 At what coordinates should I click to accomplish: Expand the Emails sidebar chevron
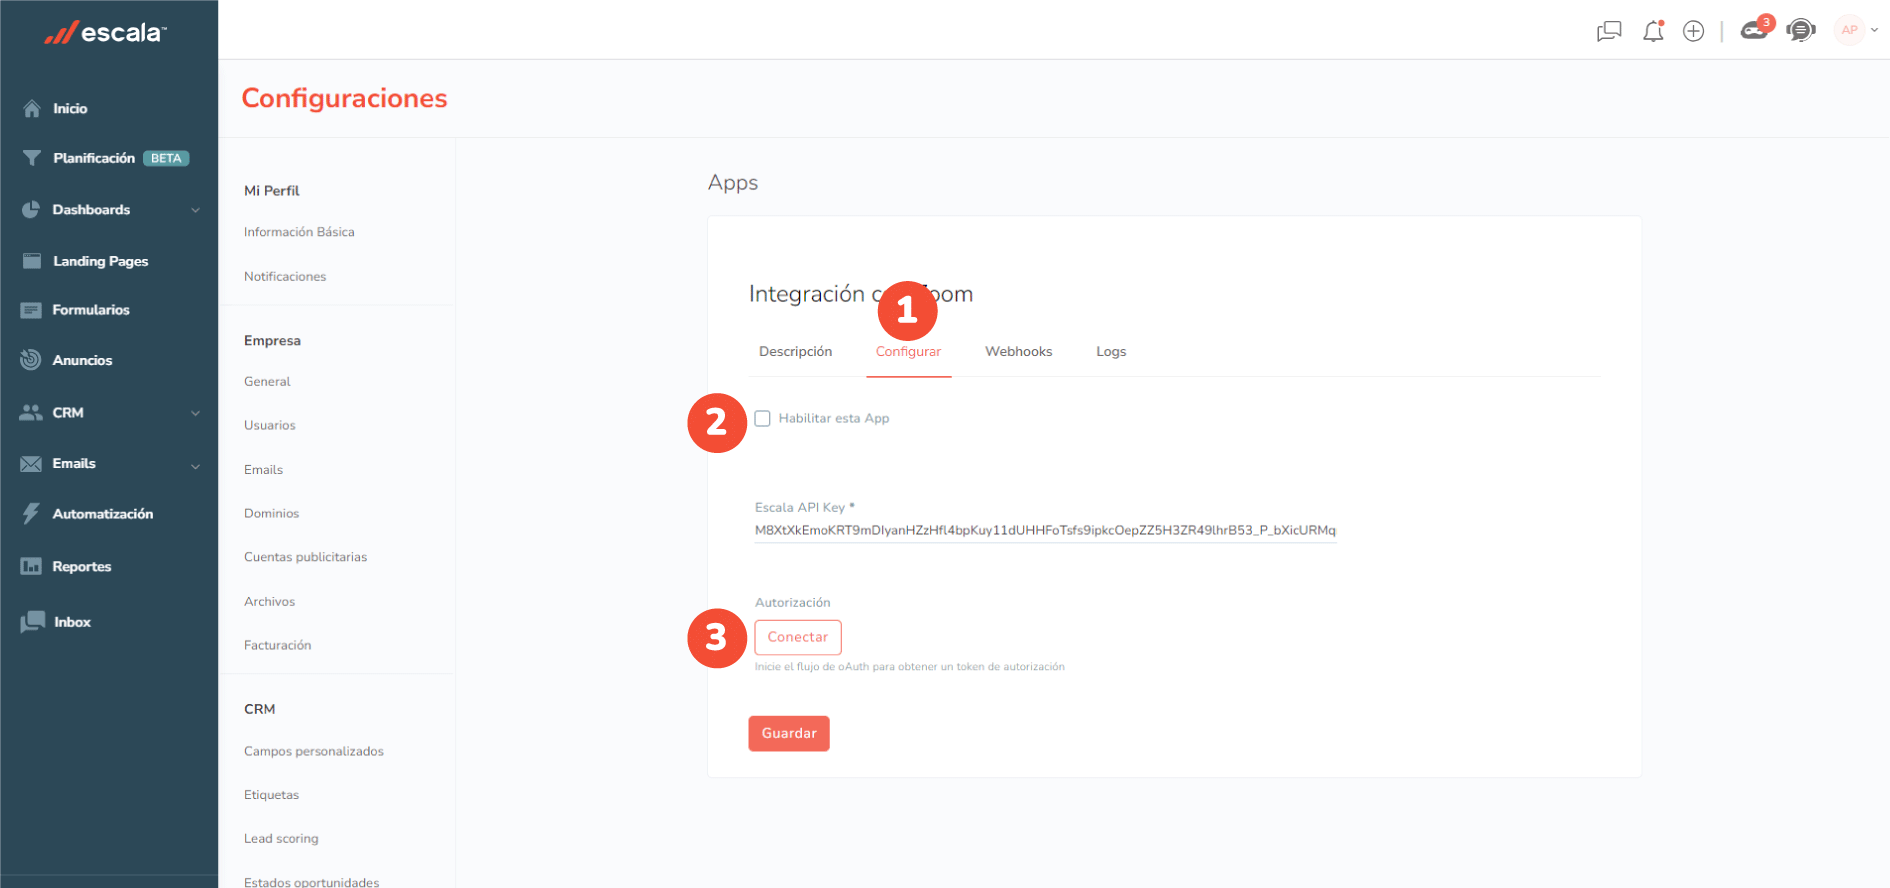(x=196, y=466)
